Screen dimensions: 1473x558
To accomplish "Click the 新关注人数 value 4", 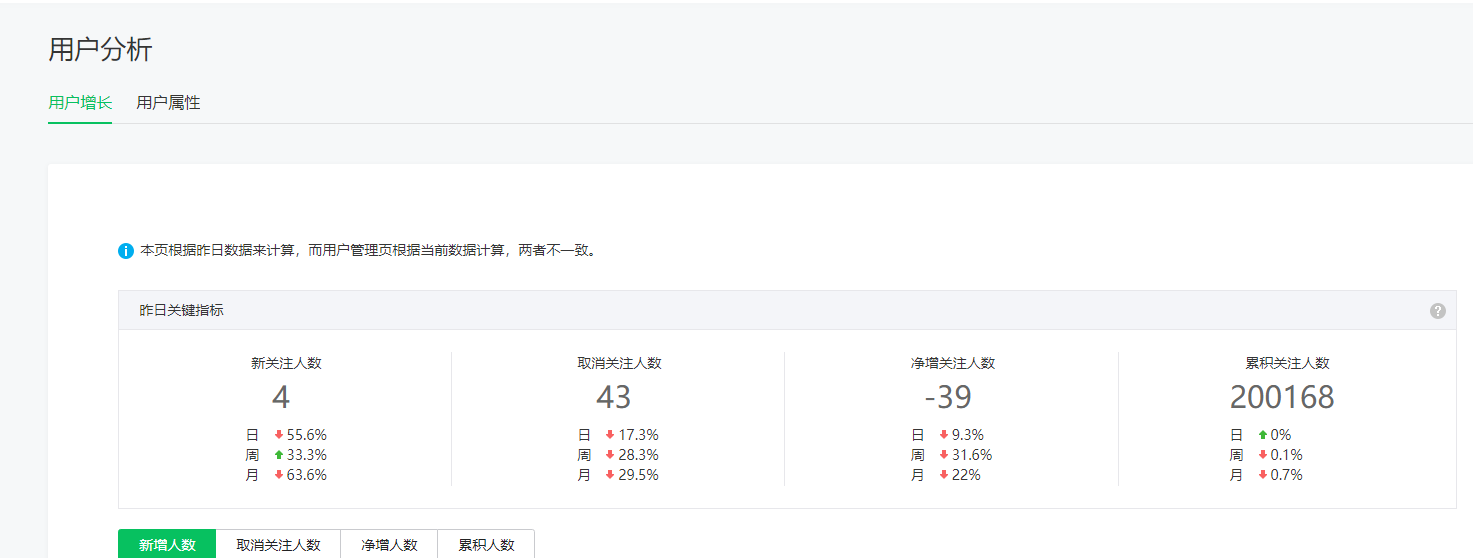I will tap(281, 397).
